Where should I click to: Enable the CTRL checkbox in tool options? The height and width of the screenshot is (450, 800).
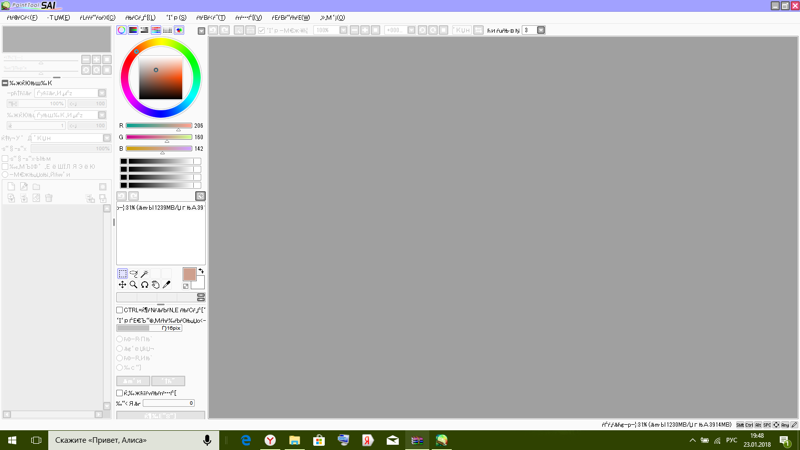coord(119,310)
